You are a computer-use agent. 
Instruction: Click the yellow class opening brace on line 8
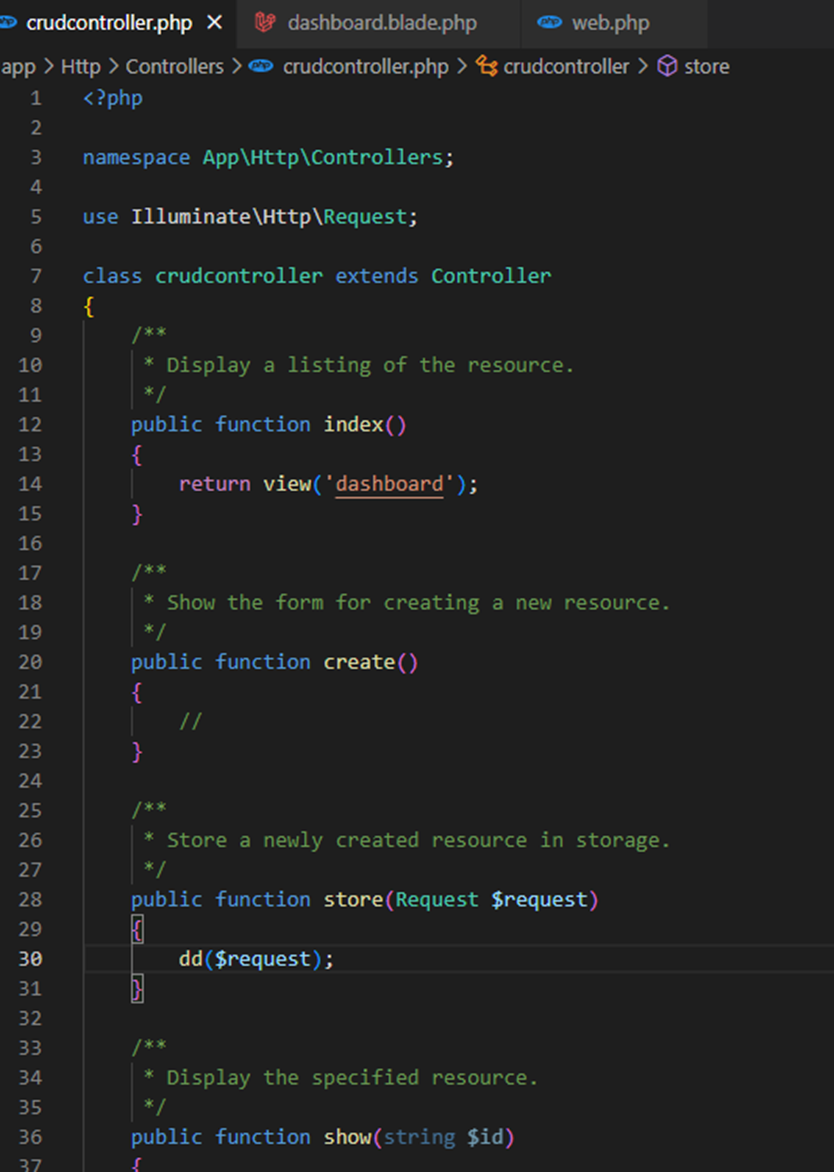click(89, 306)
